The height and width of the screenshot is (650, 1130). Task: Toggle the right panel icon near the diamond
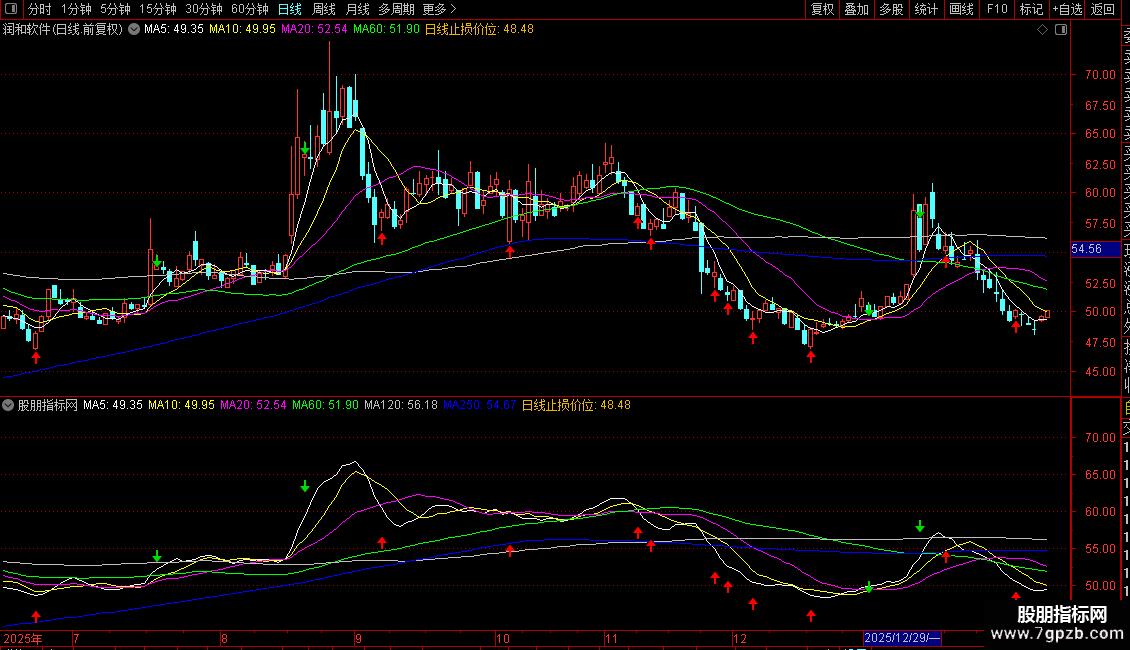pyautogui.click(x=1060, y=30)
